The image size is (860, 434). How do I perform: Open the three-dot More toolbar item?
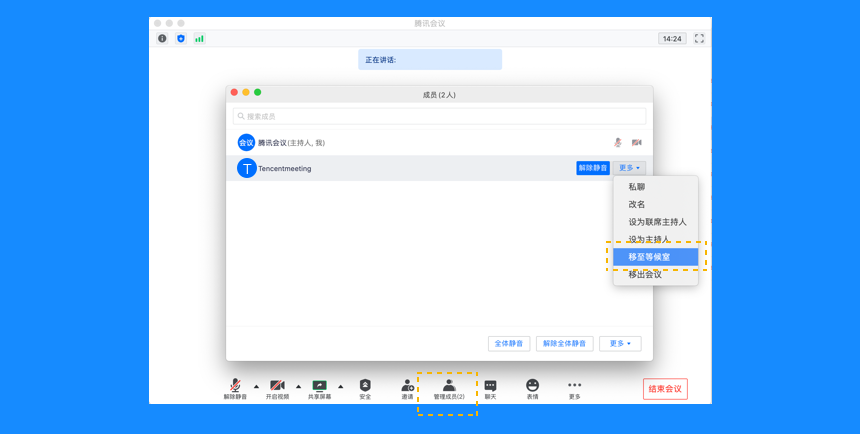(574, 389)
